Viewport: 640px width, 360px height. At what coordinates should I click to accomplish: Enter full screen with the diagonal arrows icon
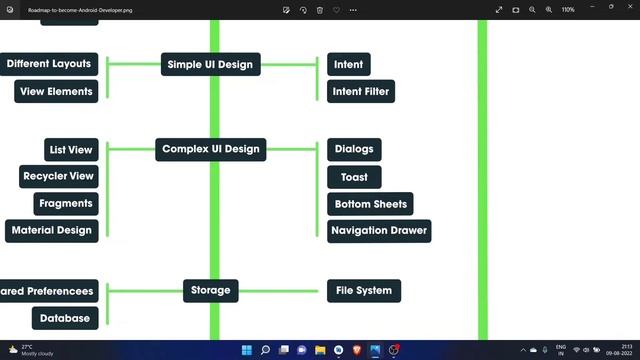click(499, 10)
